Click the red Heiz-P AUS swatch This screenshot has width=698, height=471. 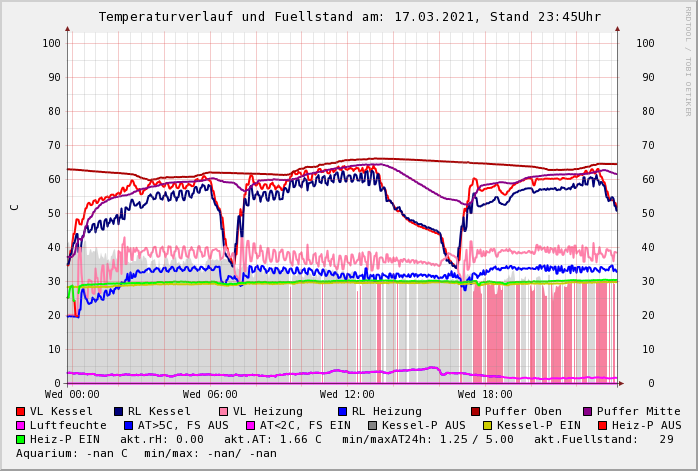(602, 426)
